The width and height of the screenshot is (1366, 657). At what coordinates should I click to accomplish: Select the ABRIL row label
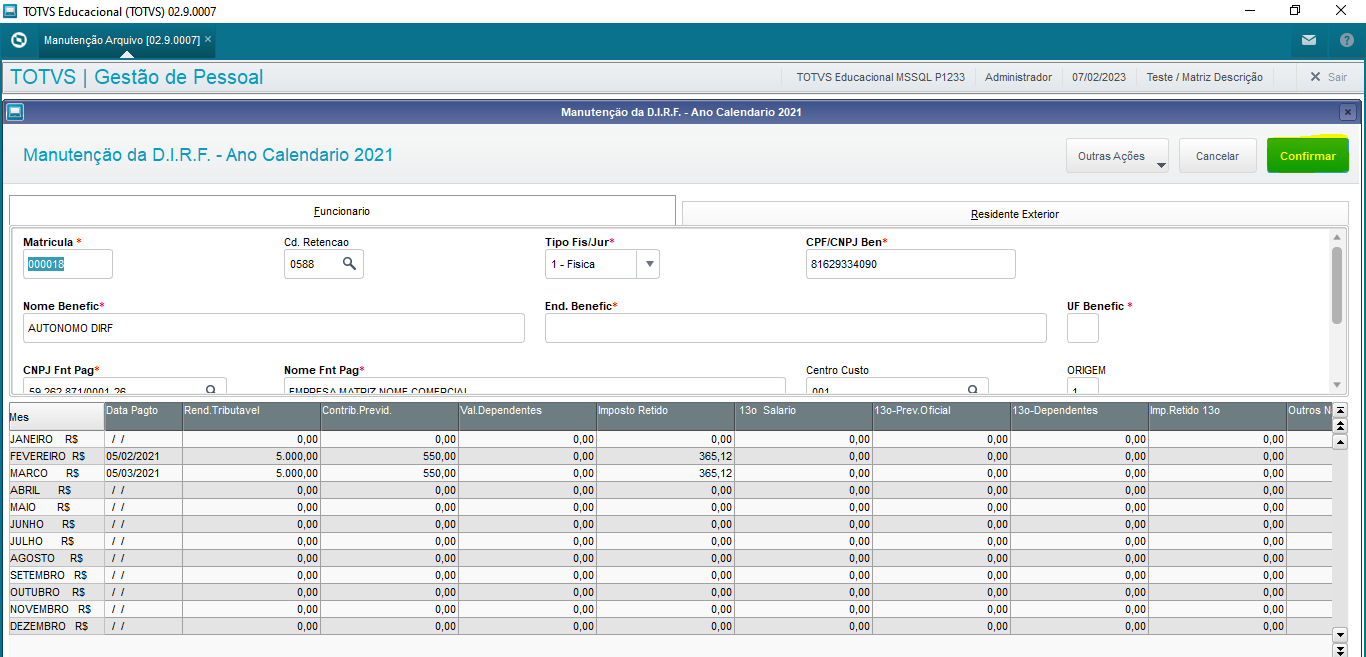tap(56, 490)
